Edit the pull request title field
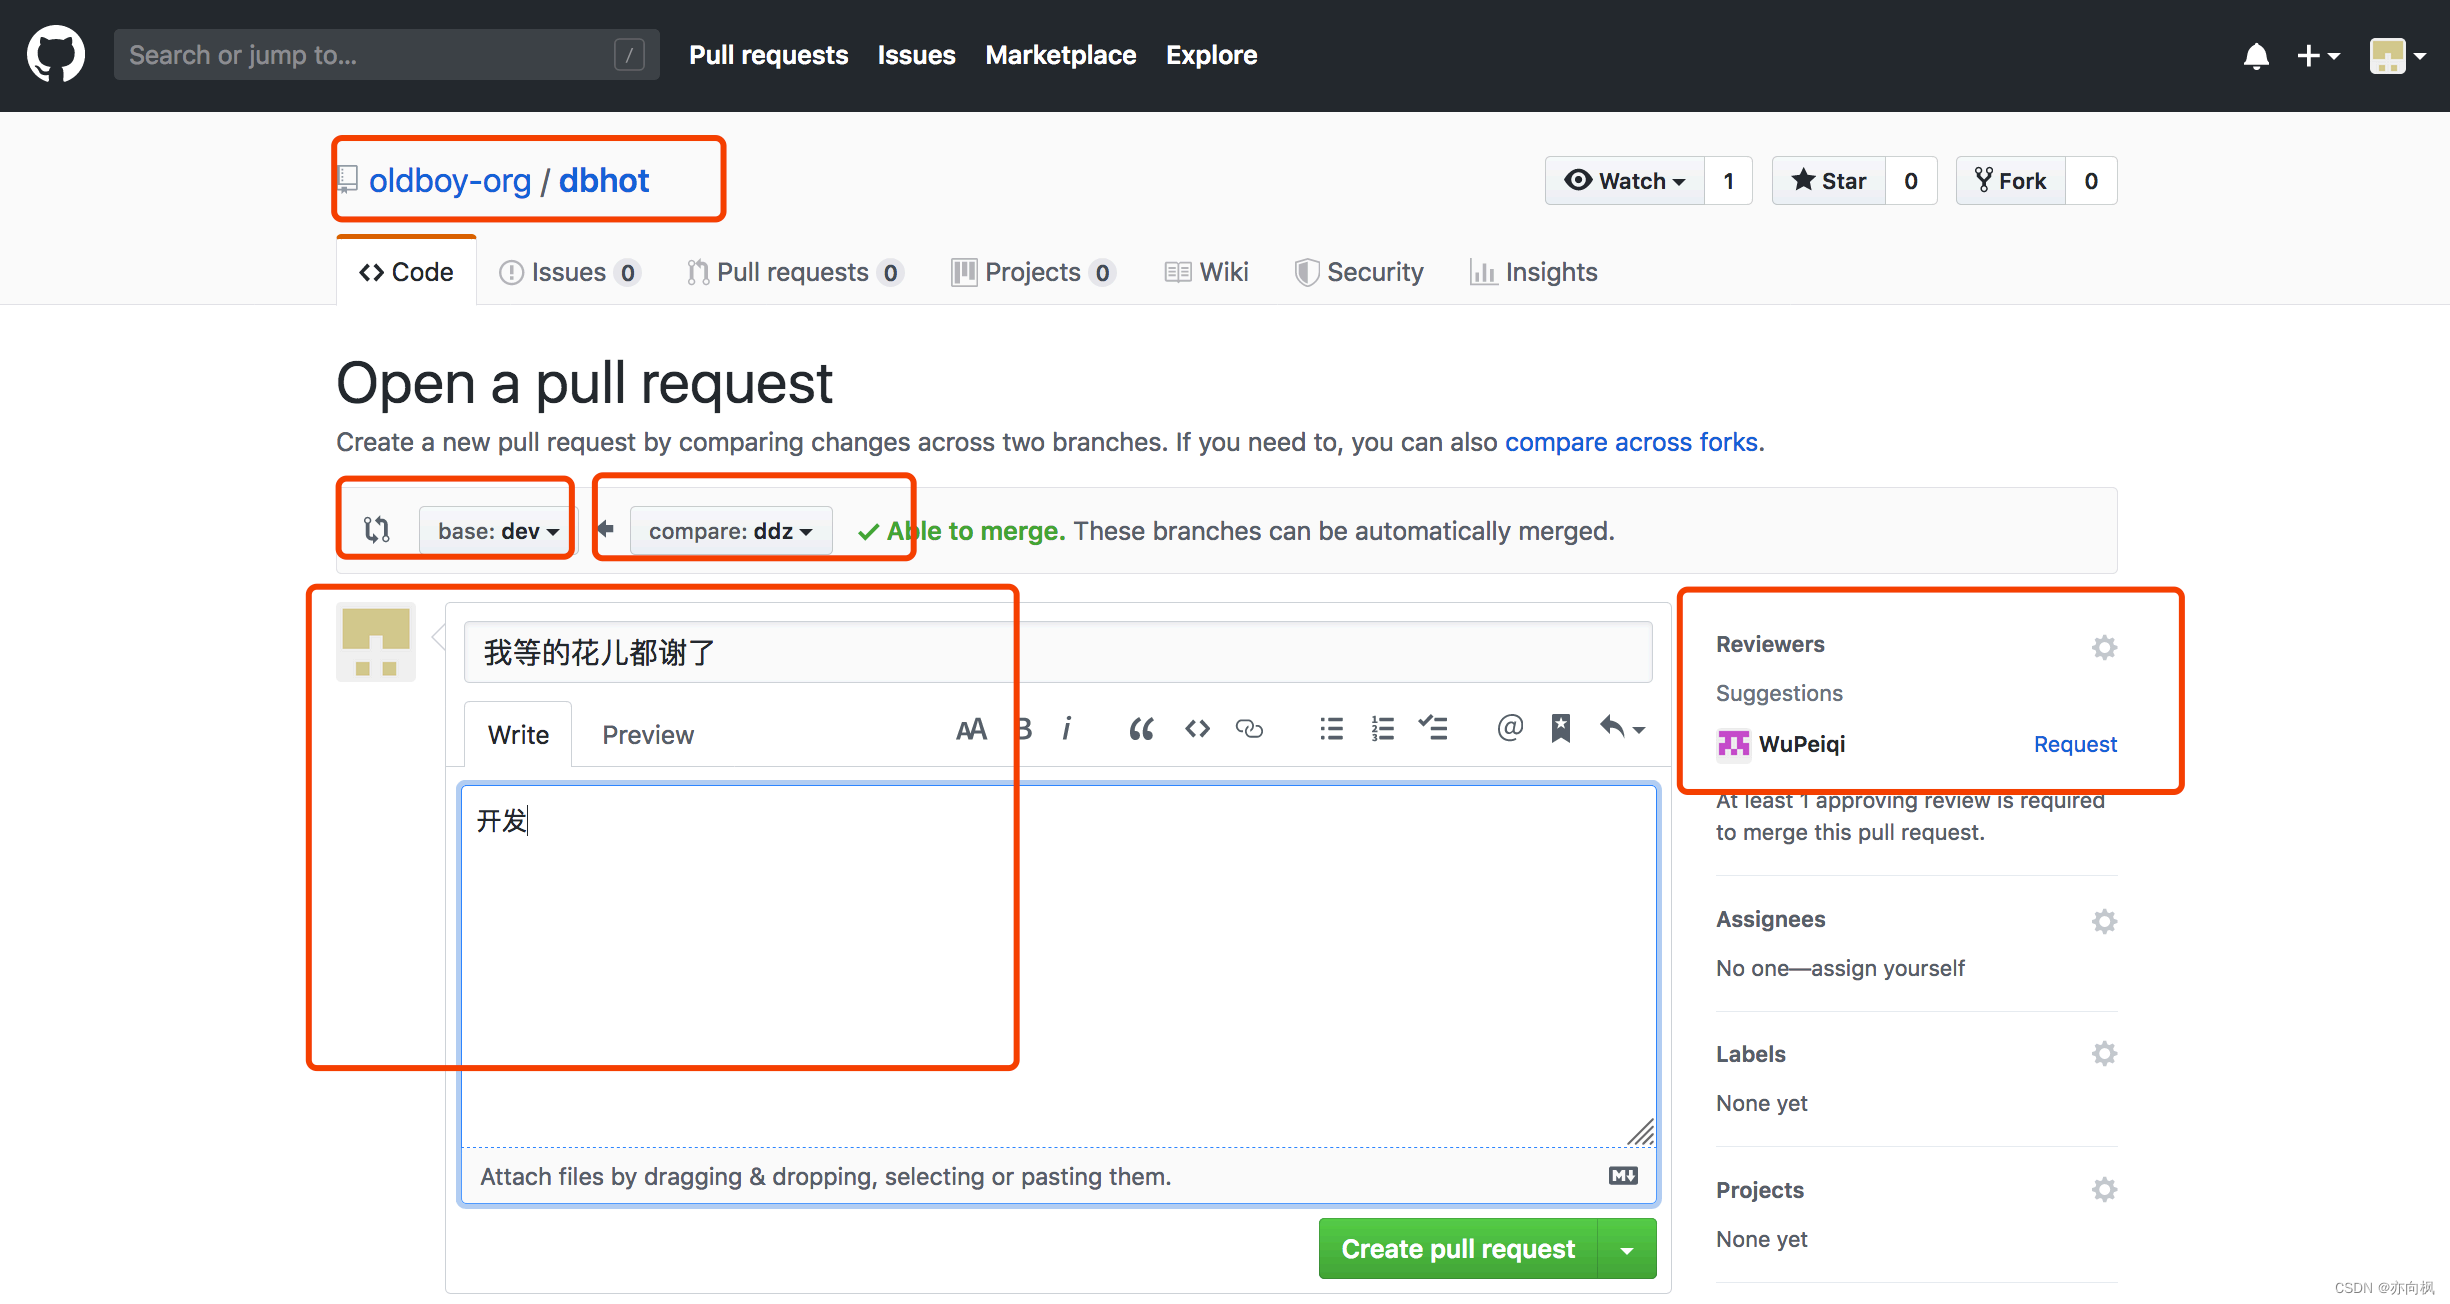This screenshot has width=2450, height=1304. pyautogui.click(x=1058, y=652)
